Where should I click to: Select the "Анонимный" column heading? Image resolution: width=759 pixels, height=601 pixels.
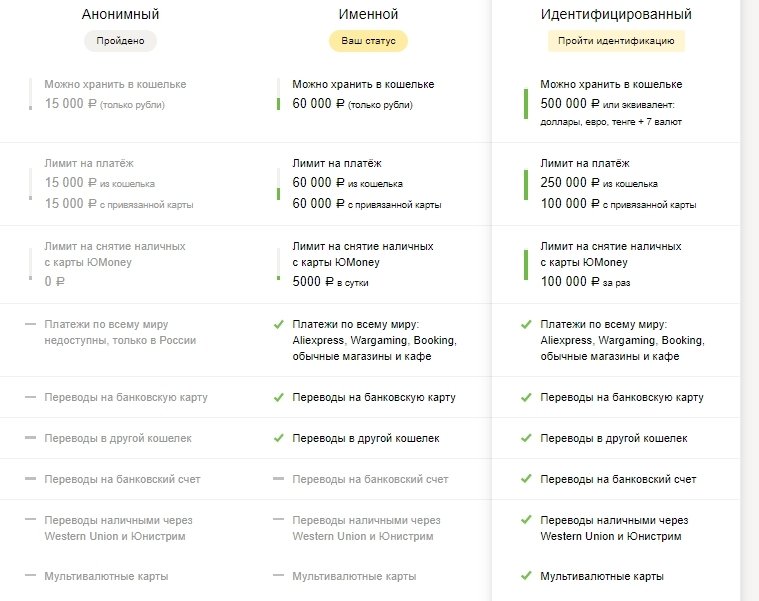[121, 15]
